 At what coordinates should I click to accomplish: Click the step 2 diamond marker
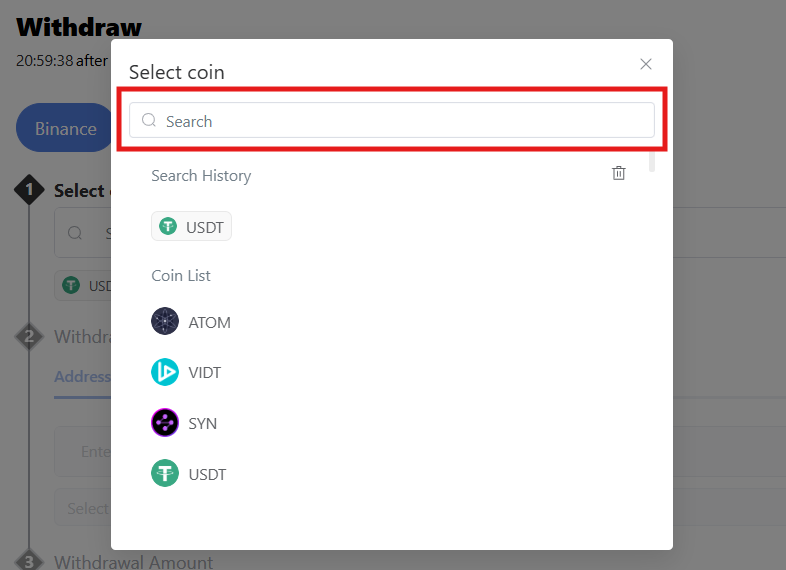point(29,336)
